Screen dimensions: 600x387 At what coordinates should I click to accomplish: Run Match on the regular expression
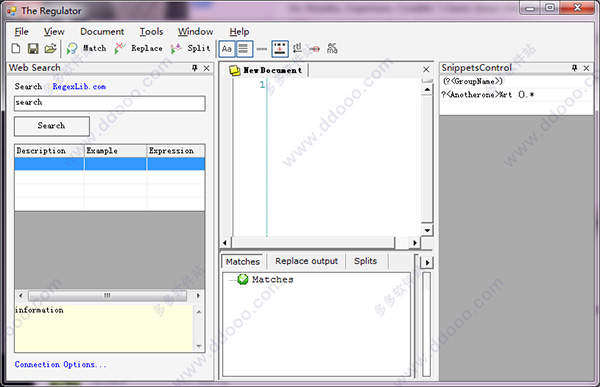[x=86, y=49]
